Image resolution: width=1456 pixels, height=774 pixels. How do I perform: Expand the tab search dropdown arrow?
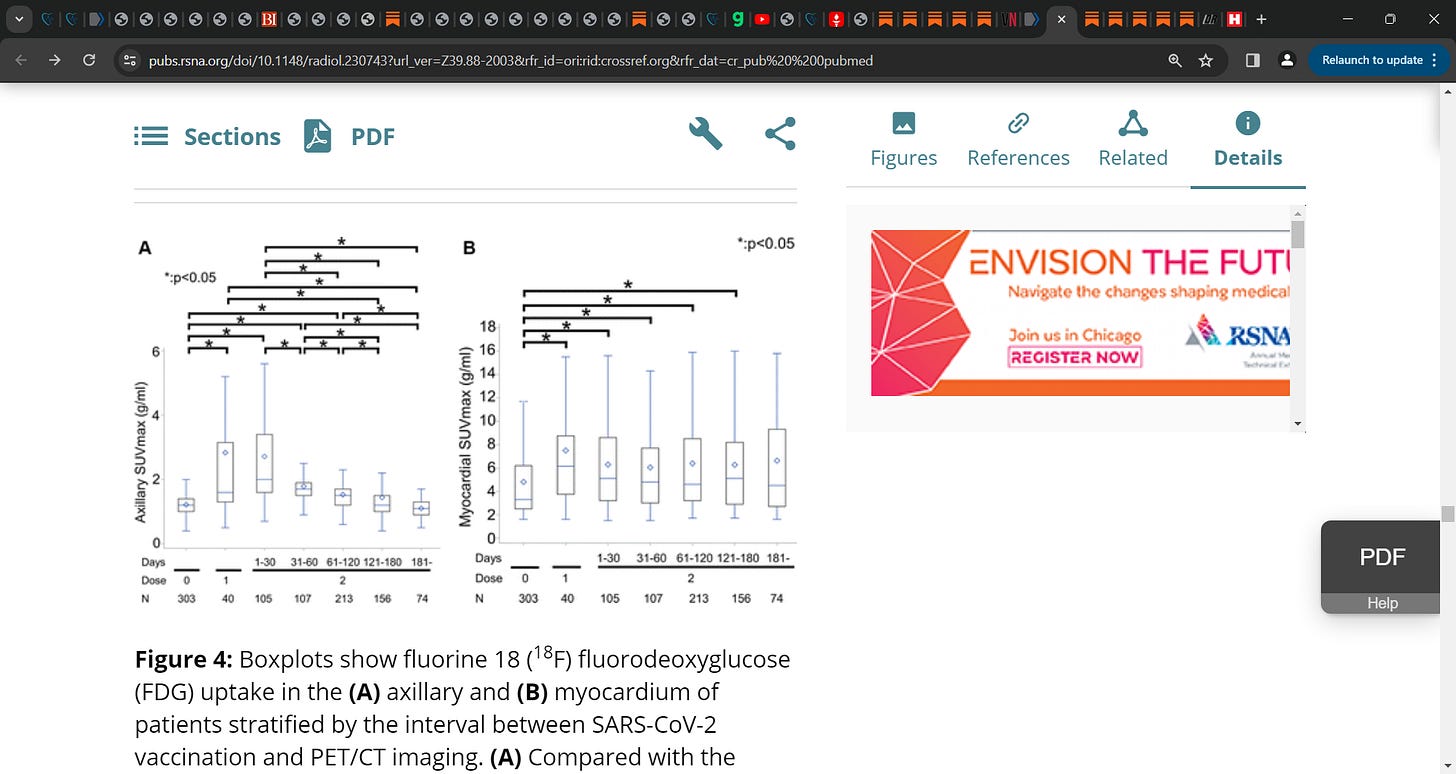pos(19,19)
